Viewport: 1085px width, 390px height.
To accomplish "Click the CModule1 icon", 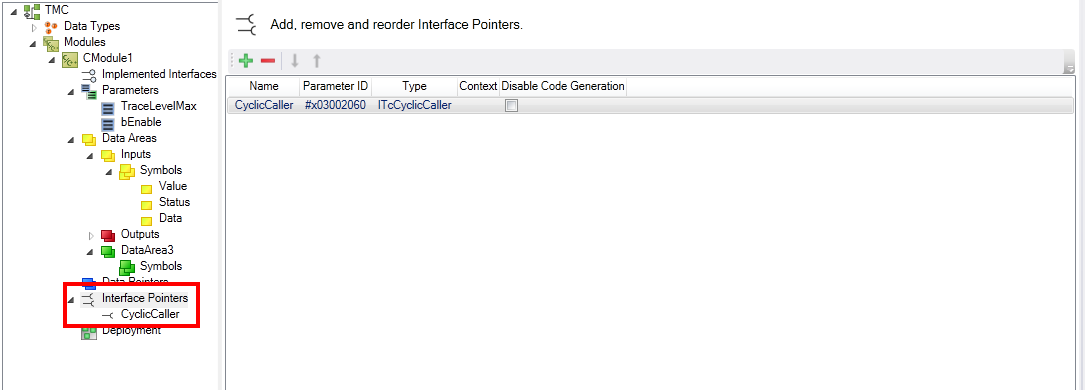I will click(70, 59).
